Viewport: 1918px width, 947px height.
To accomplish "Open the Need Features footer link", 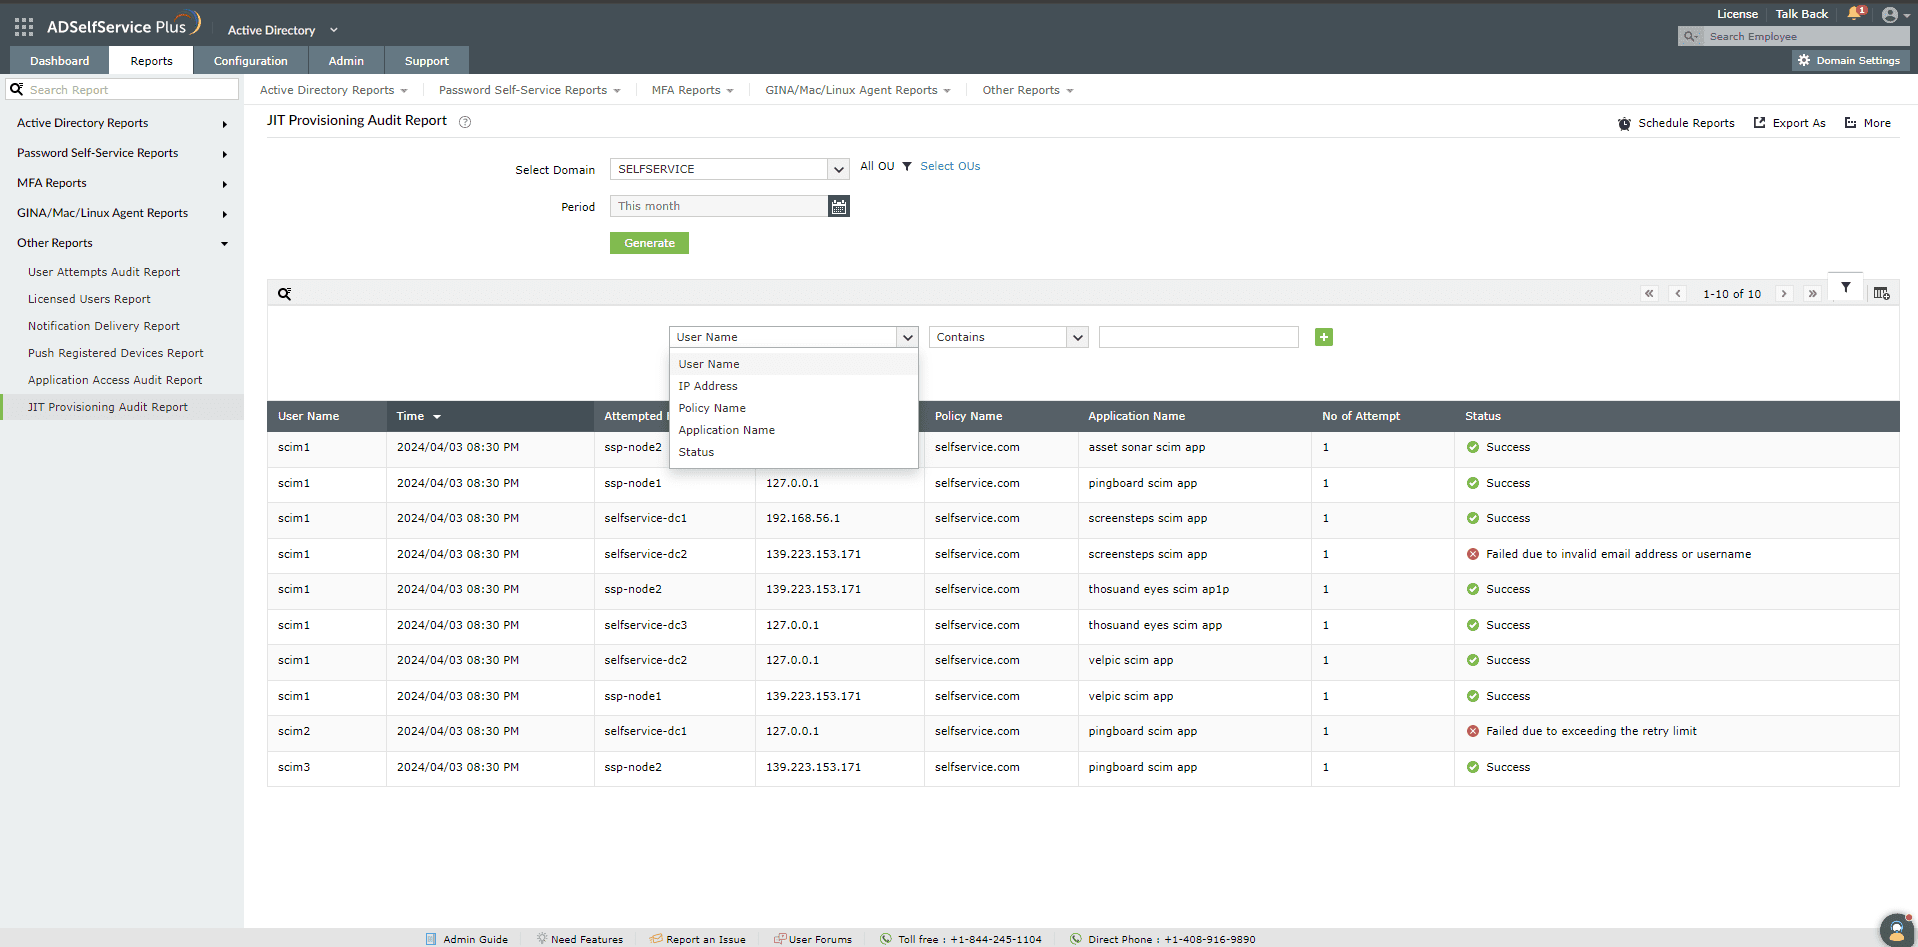I will pyautogui.click(x=580, y=939).
